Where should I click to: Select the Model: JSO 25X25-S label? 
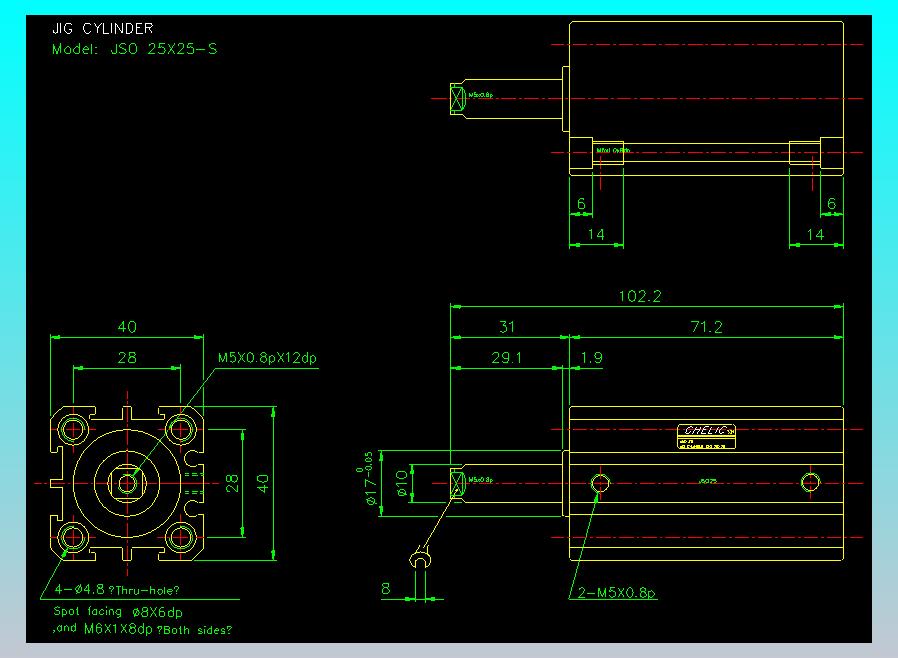[x=134, y=48]
